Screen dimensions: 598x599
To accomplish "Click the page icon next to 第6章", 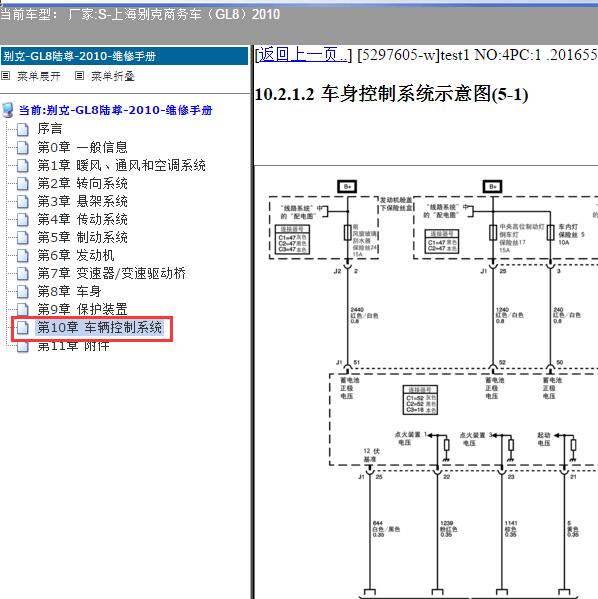I will point(23,256).
